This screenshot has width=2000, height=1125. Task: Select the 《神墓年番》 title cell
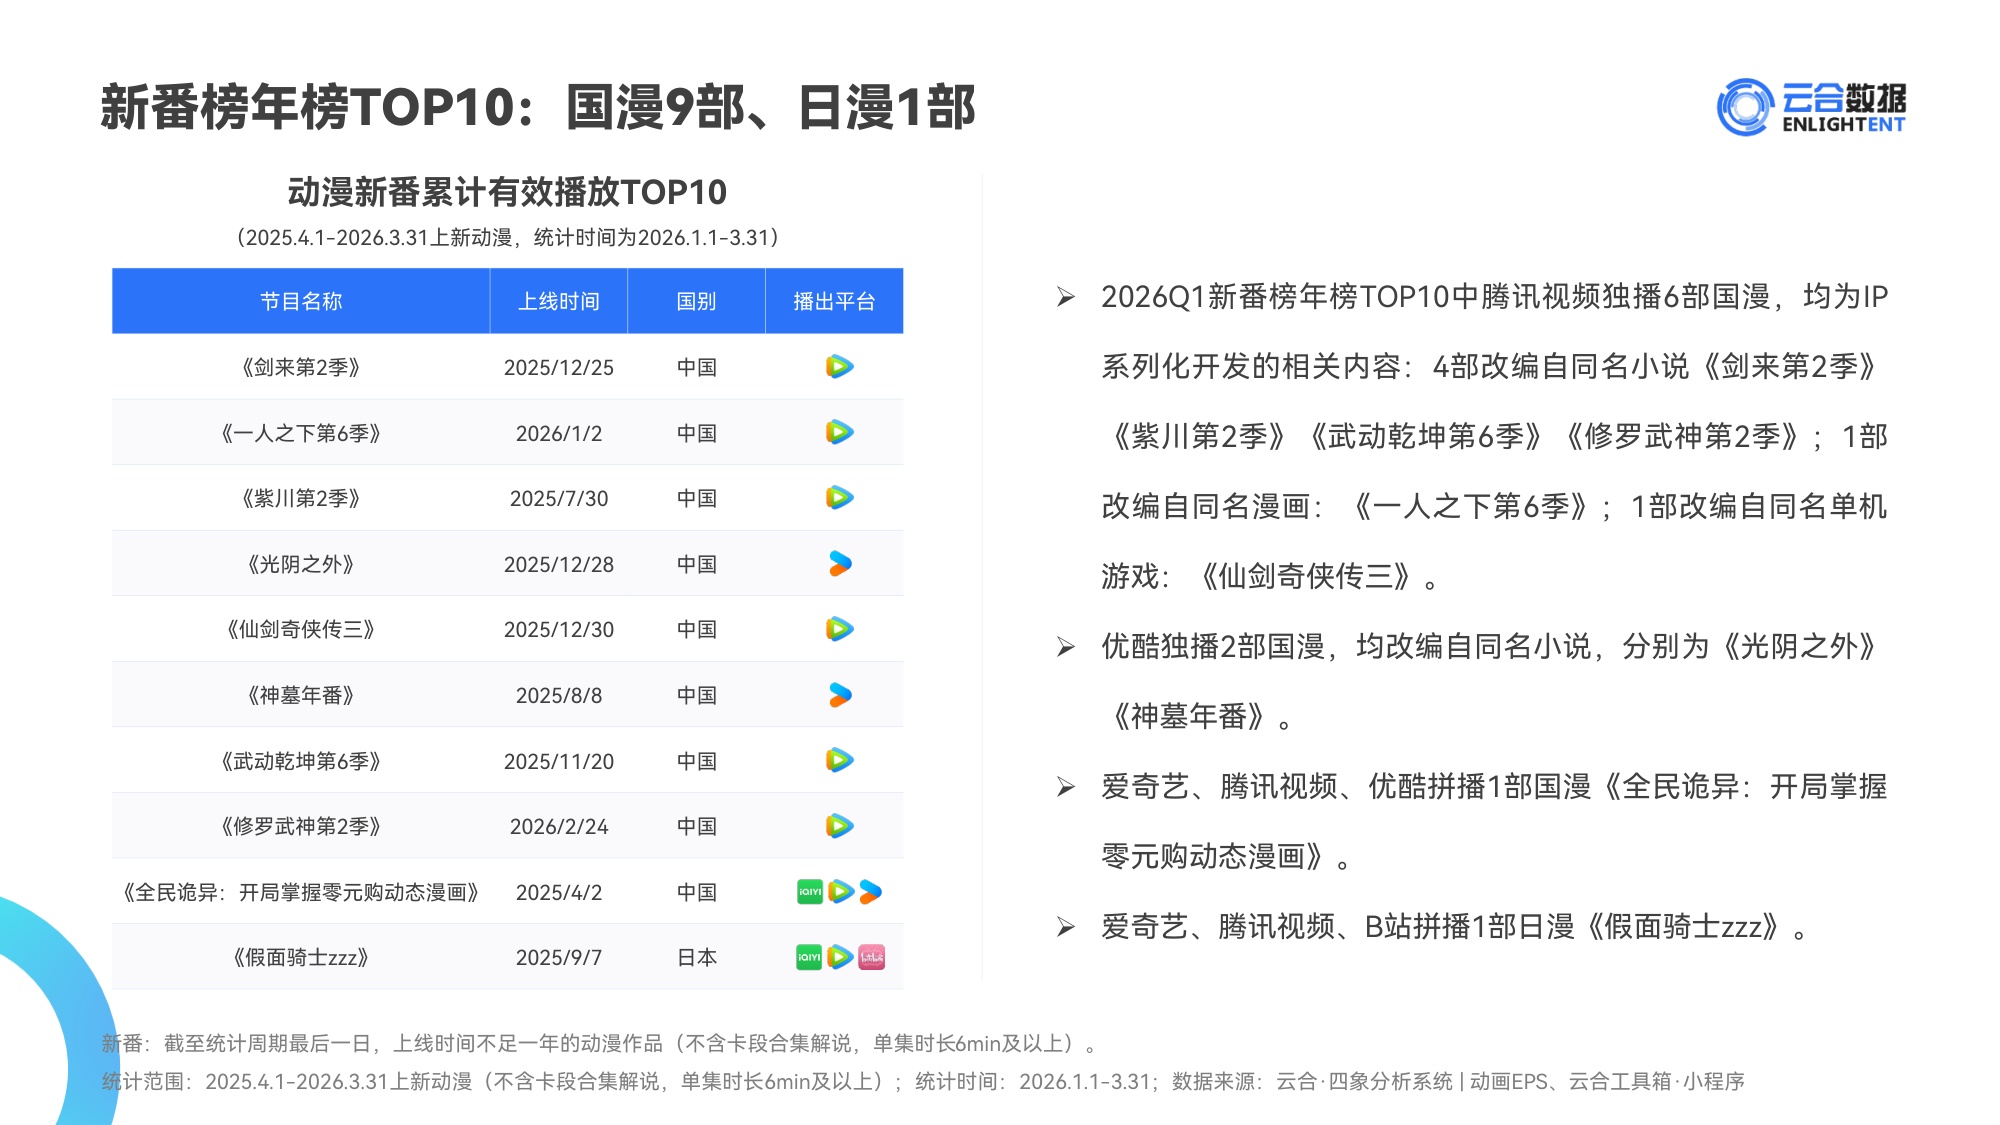tap(301, 695)
